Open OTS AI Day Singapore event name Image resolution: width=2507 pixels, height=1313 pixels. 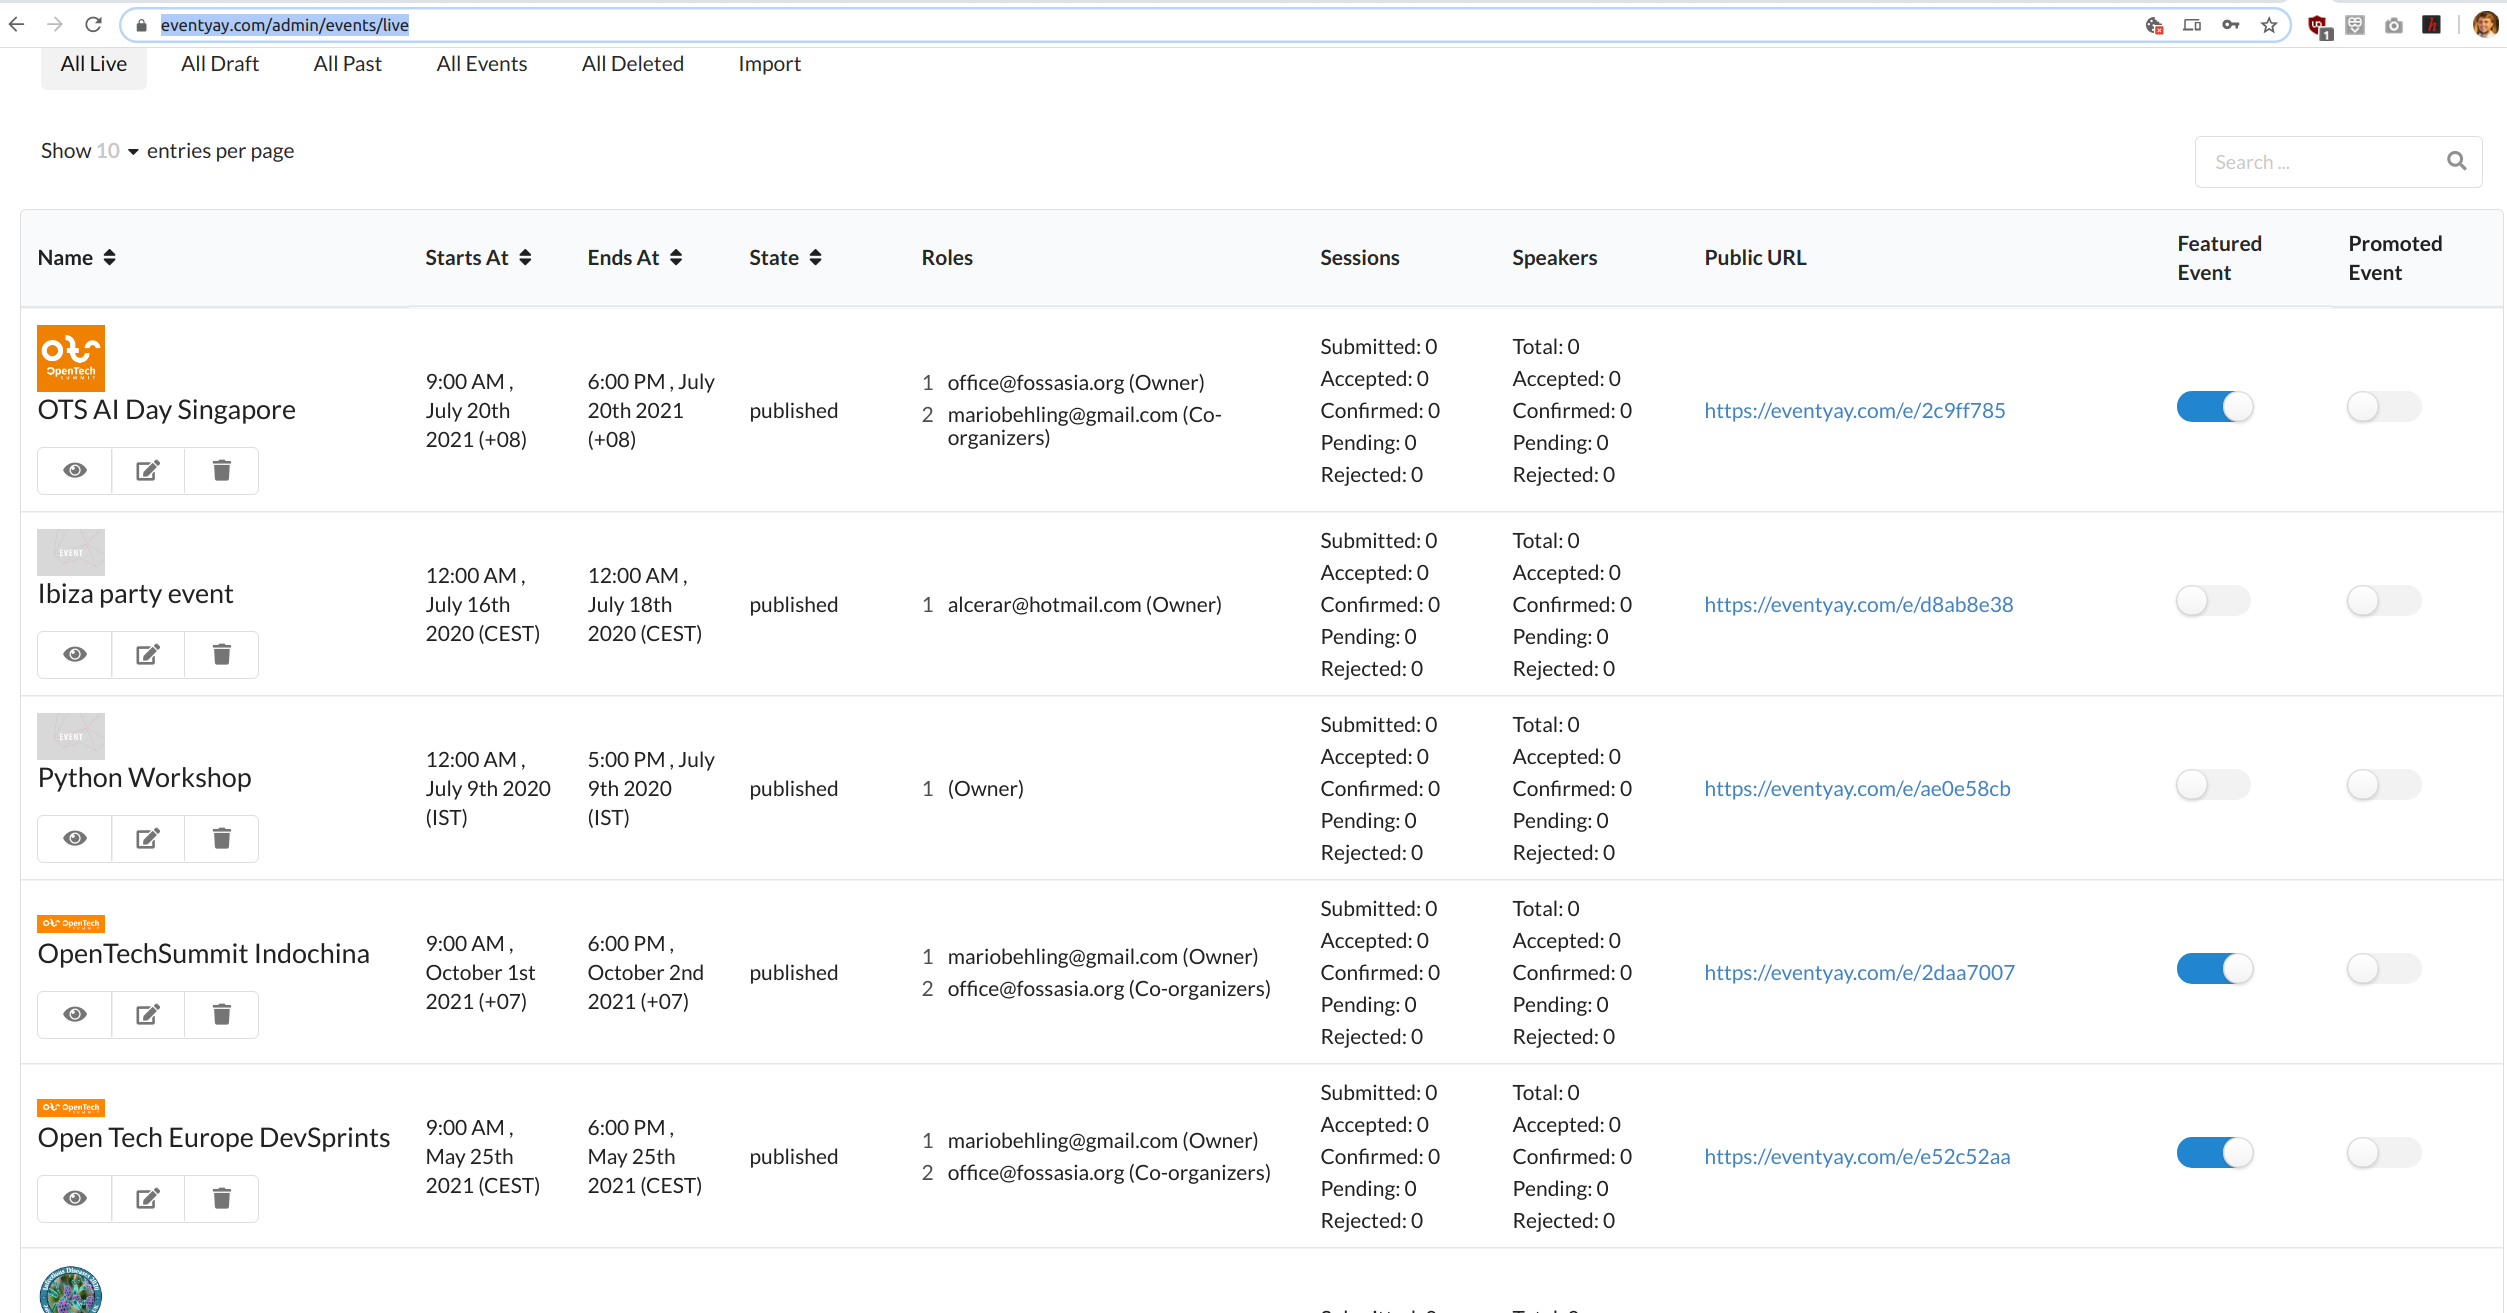click(166, 410)
